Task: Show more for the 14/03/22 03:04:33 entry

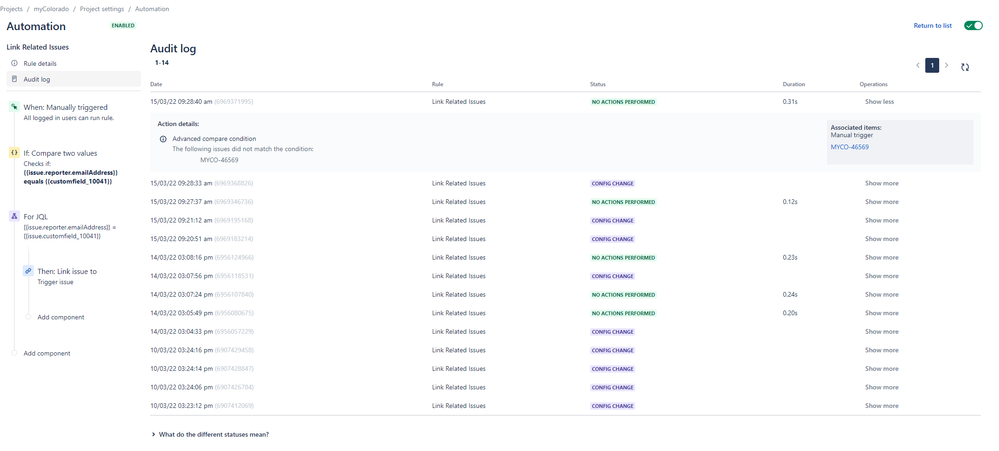Action: click(x=882, y=331)
